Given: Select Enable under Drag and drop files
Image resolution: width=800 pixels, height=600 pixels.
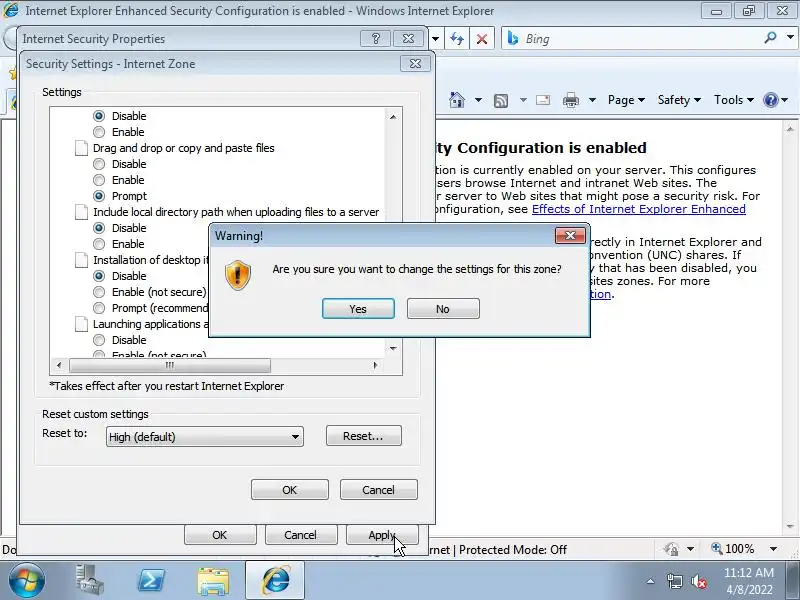Looking at the screenshot, I should (x=99, y=180).
